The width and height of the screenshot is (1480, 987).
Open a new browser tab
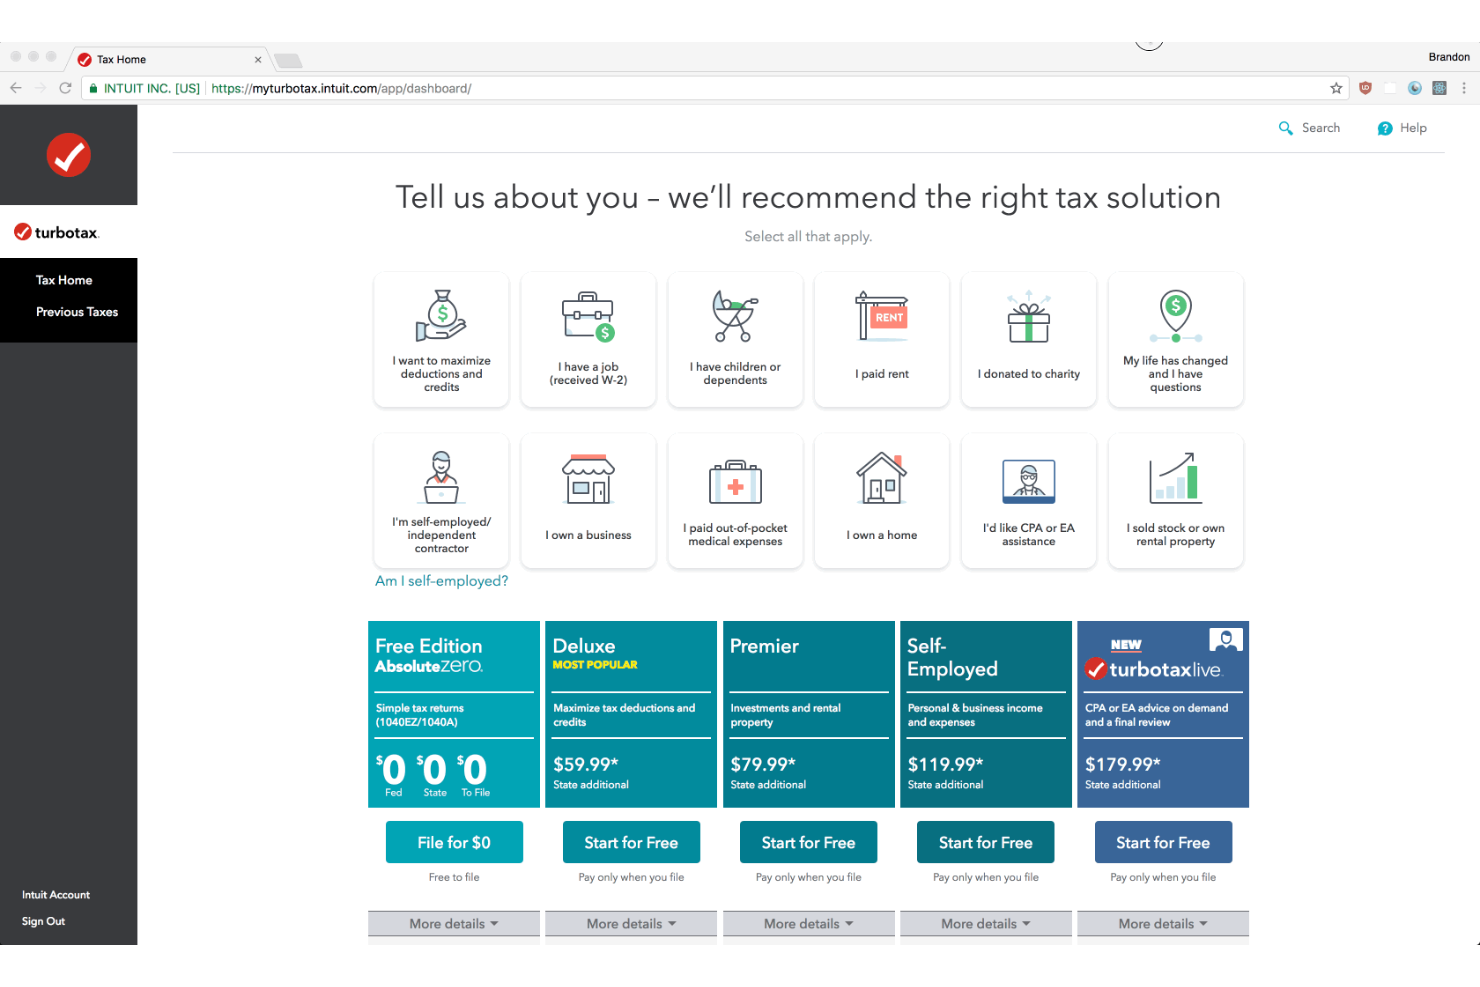[288, 60]
